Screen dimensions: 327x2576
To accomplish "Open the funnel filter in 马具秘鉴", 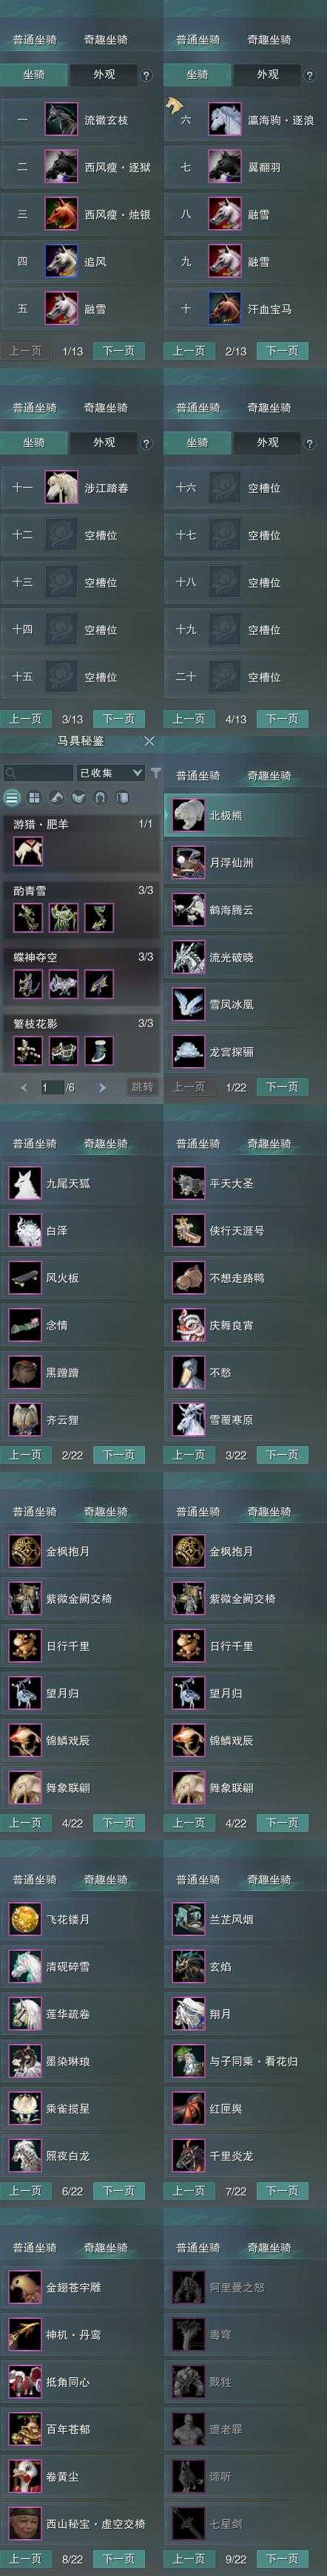I will [x=156, y=773].
